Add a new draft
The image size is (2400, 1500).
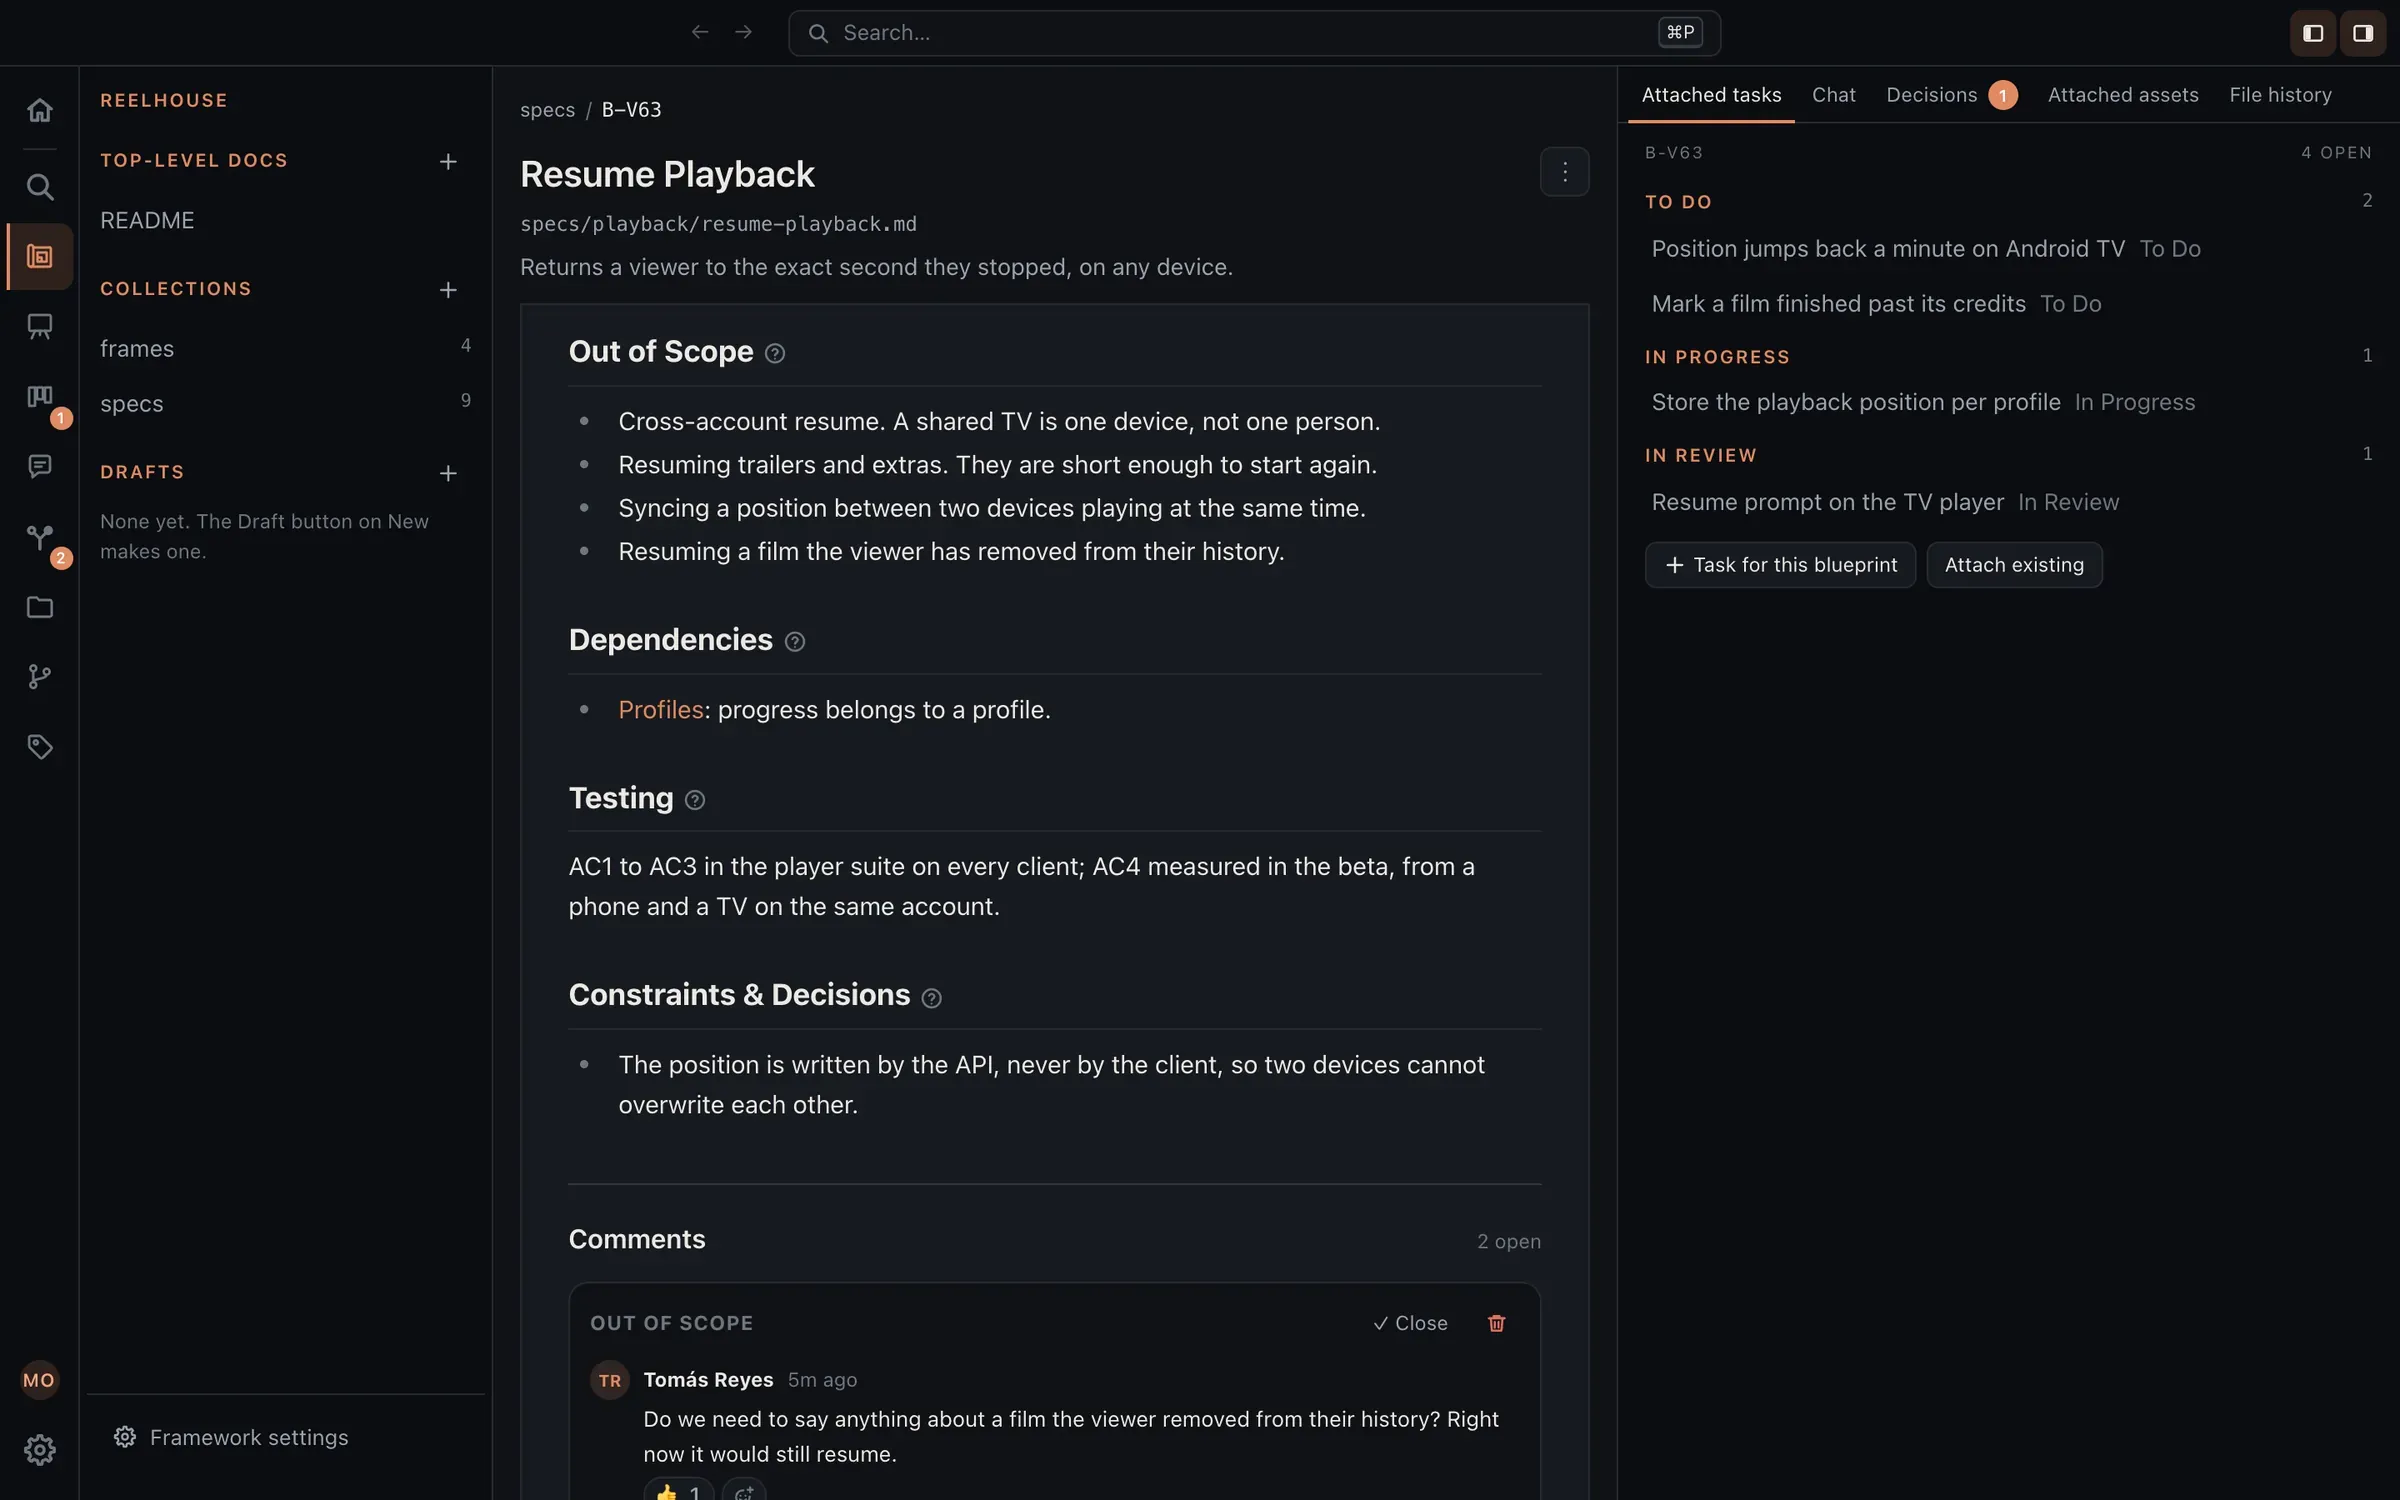point(448,473)
